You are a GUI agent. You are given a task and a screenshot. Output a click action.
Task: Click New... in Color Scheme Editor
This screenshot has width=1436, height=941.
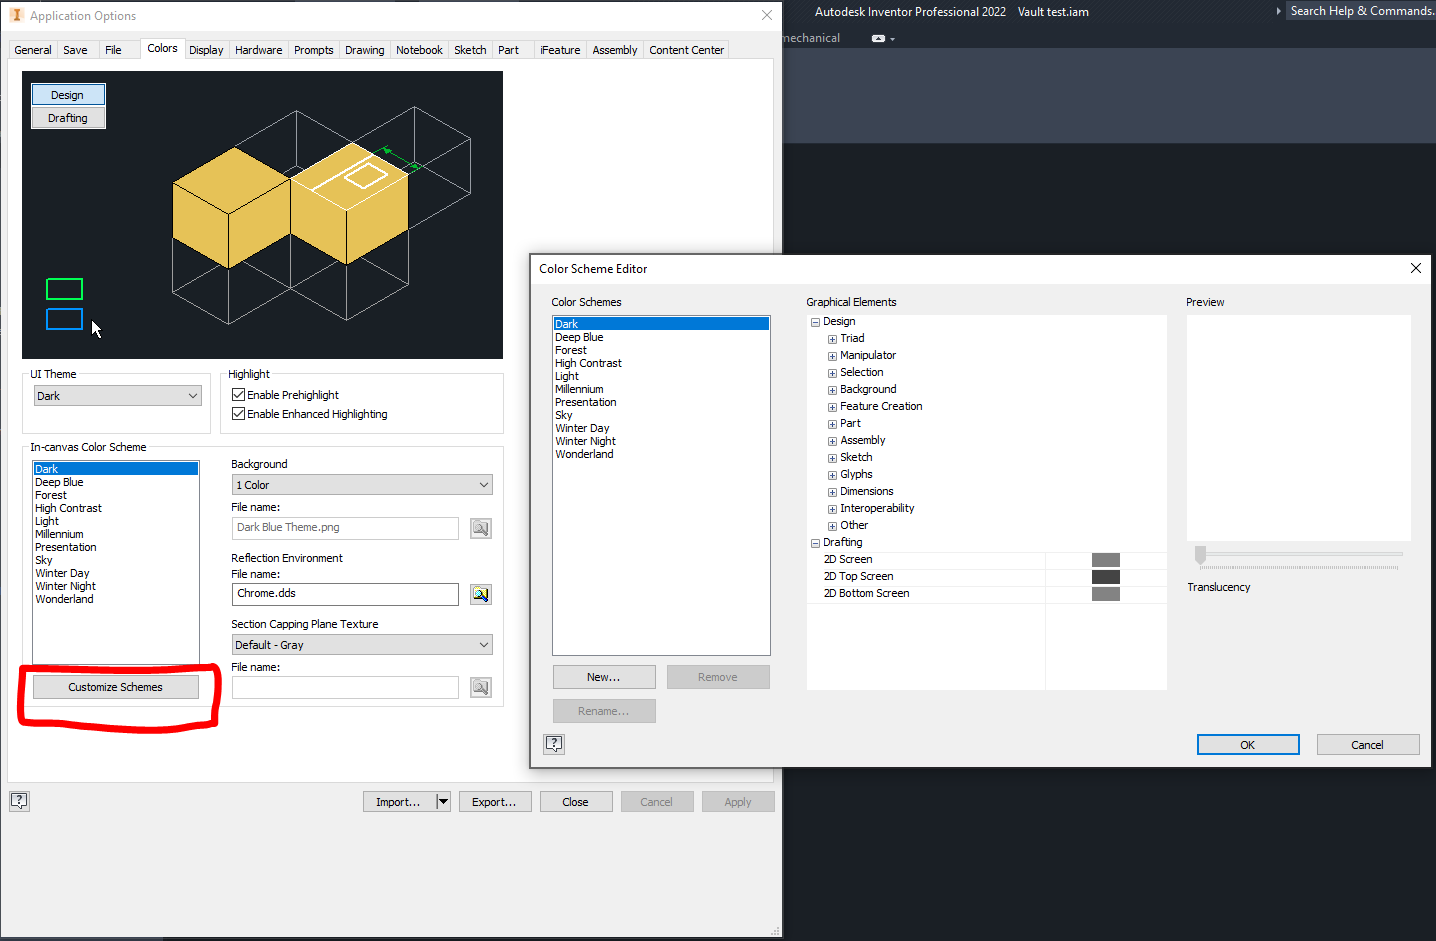(604, 677)
